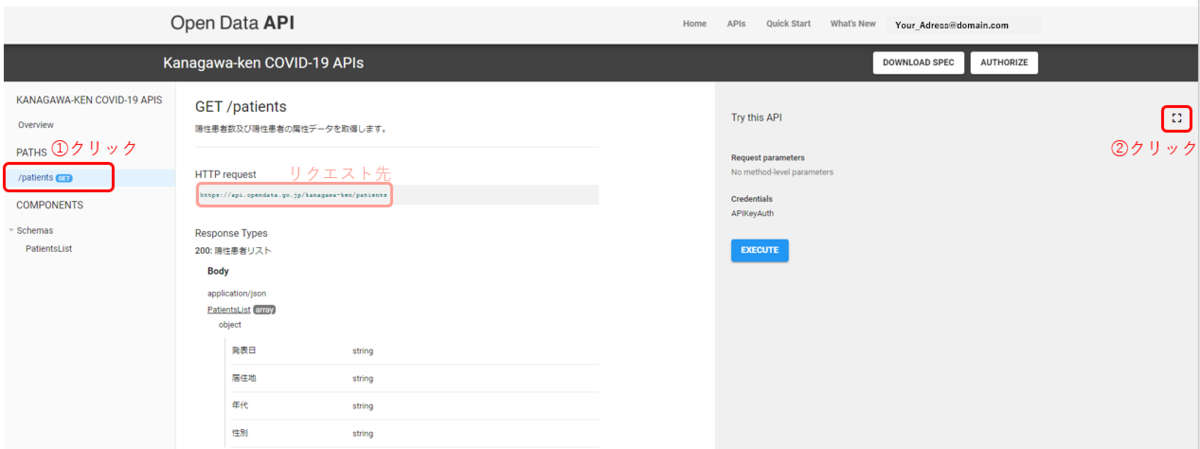Click the HTTP request URL text
The width and height of the screenshot is (1200, 449).
point(294,195)
